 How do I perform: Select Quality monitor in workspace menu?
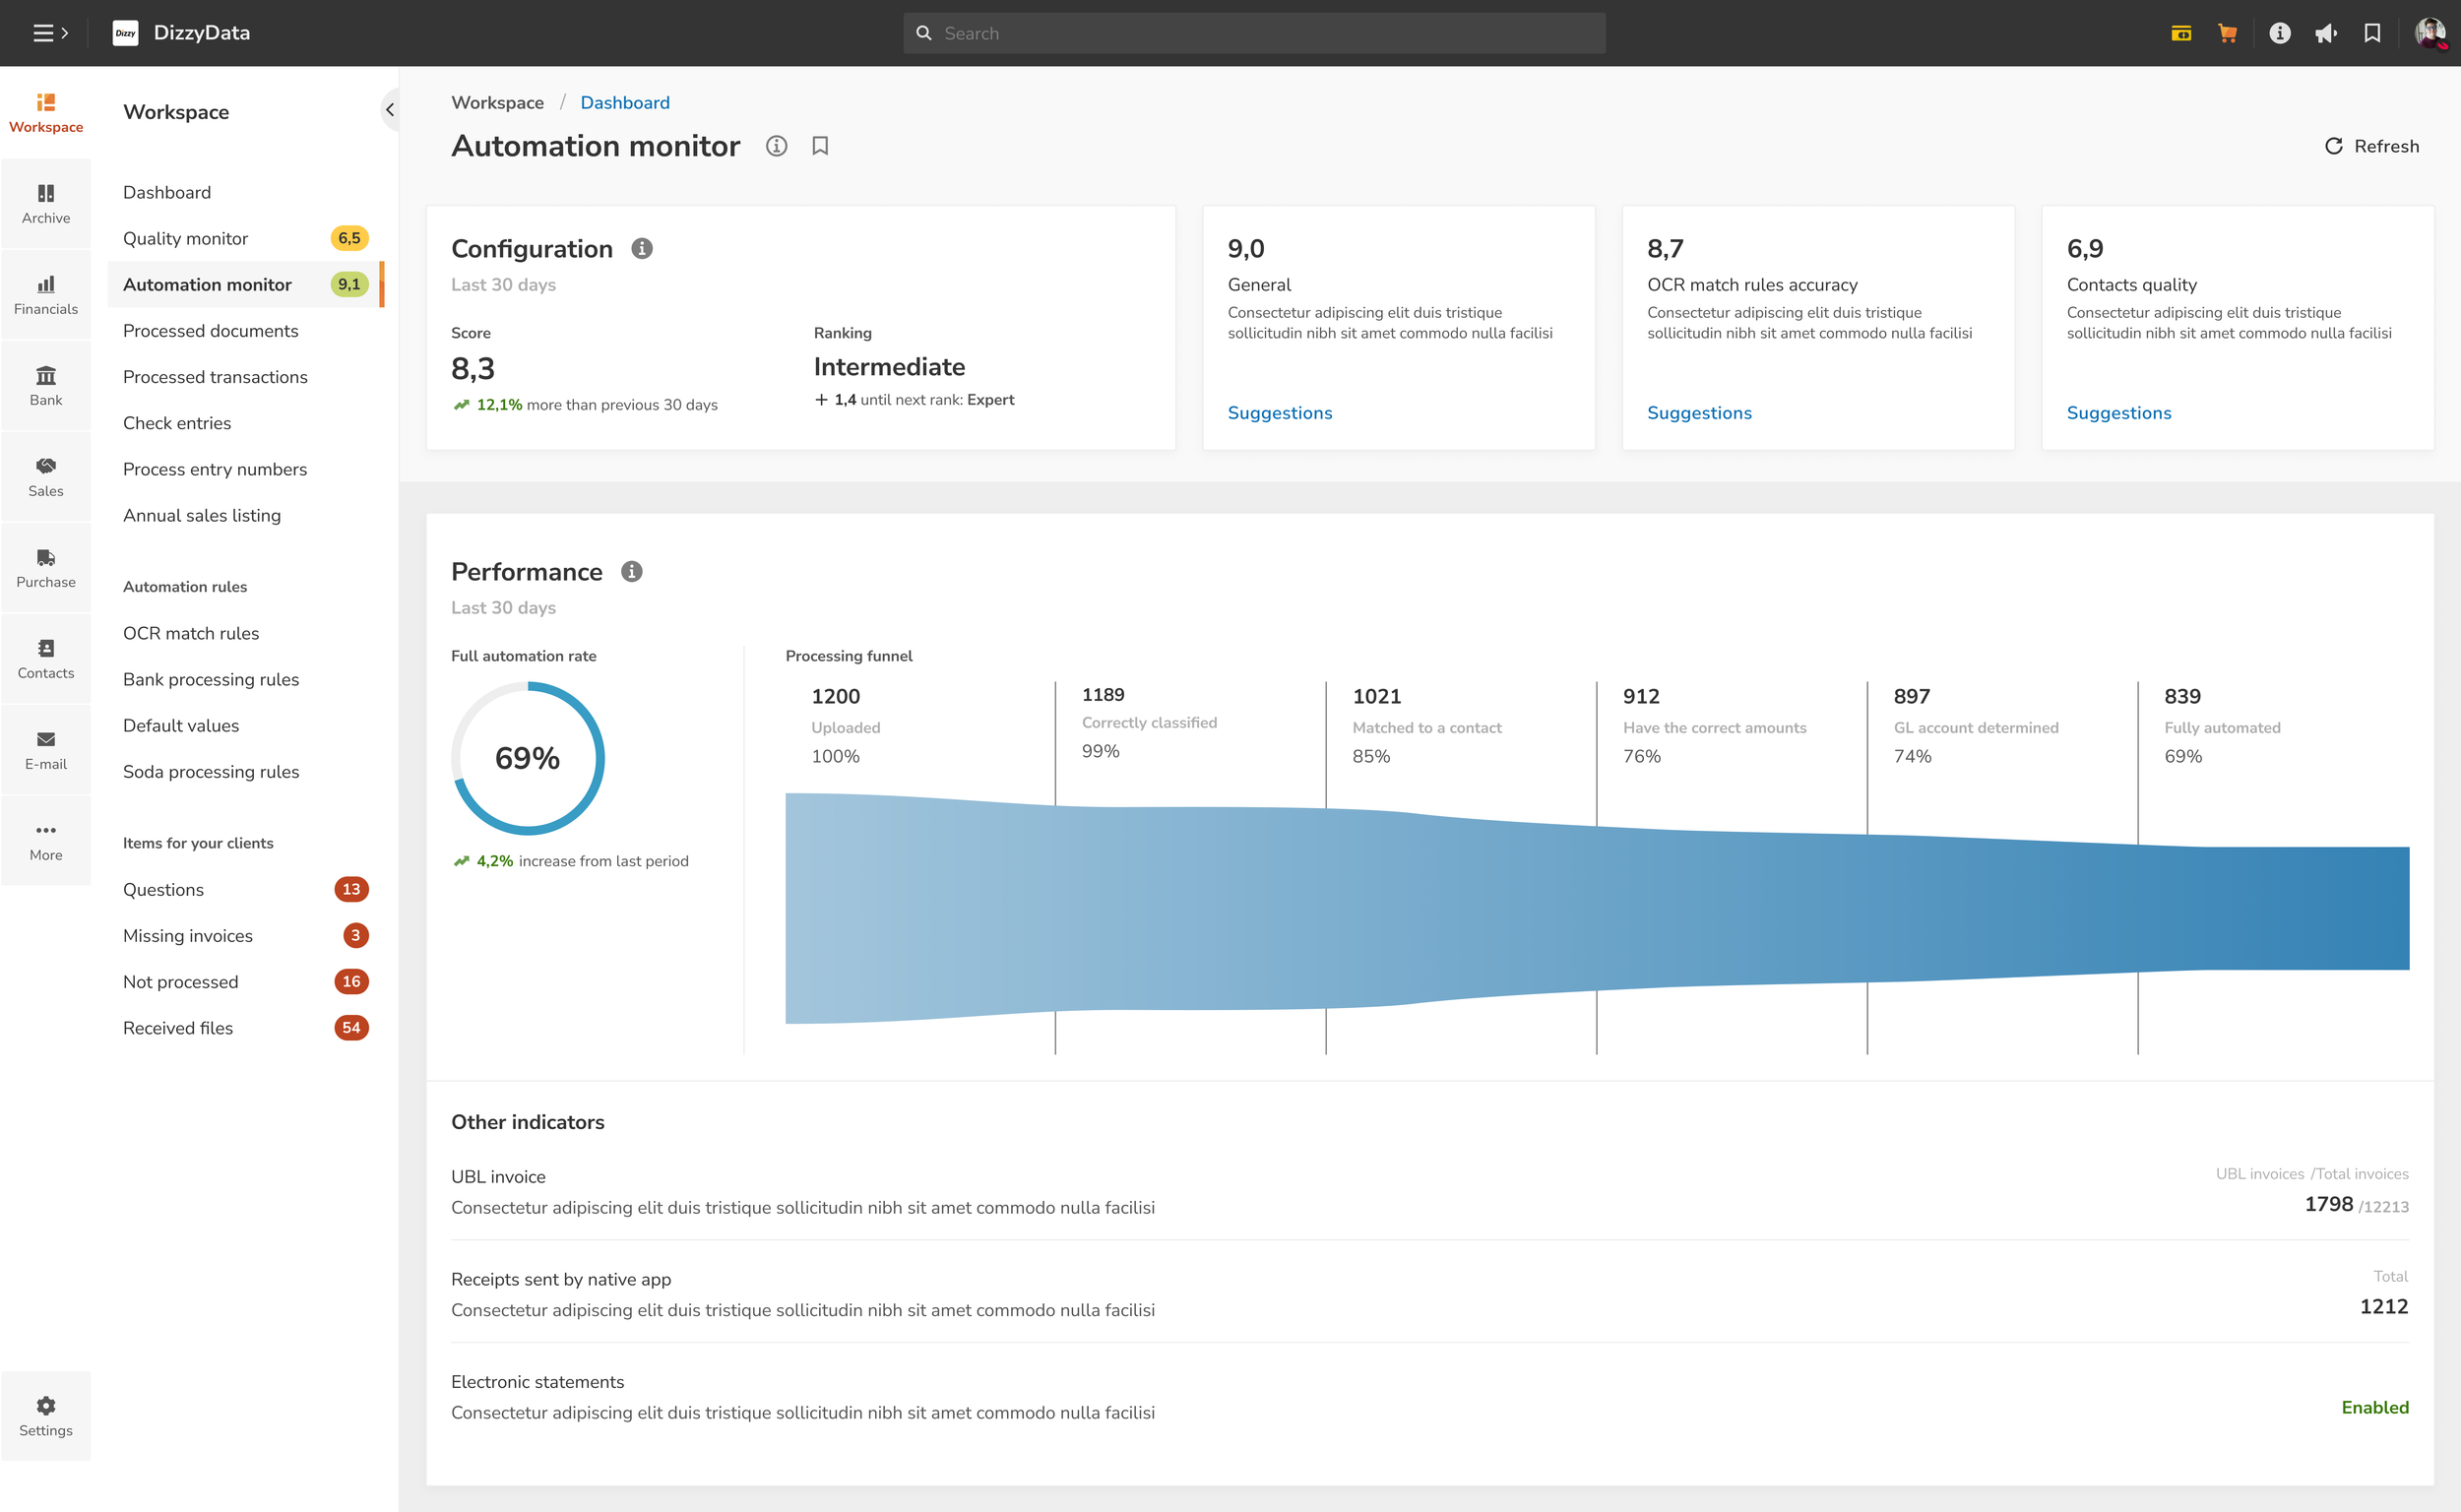point(185,238)
